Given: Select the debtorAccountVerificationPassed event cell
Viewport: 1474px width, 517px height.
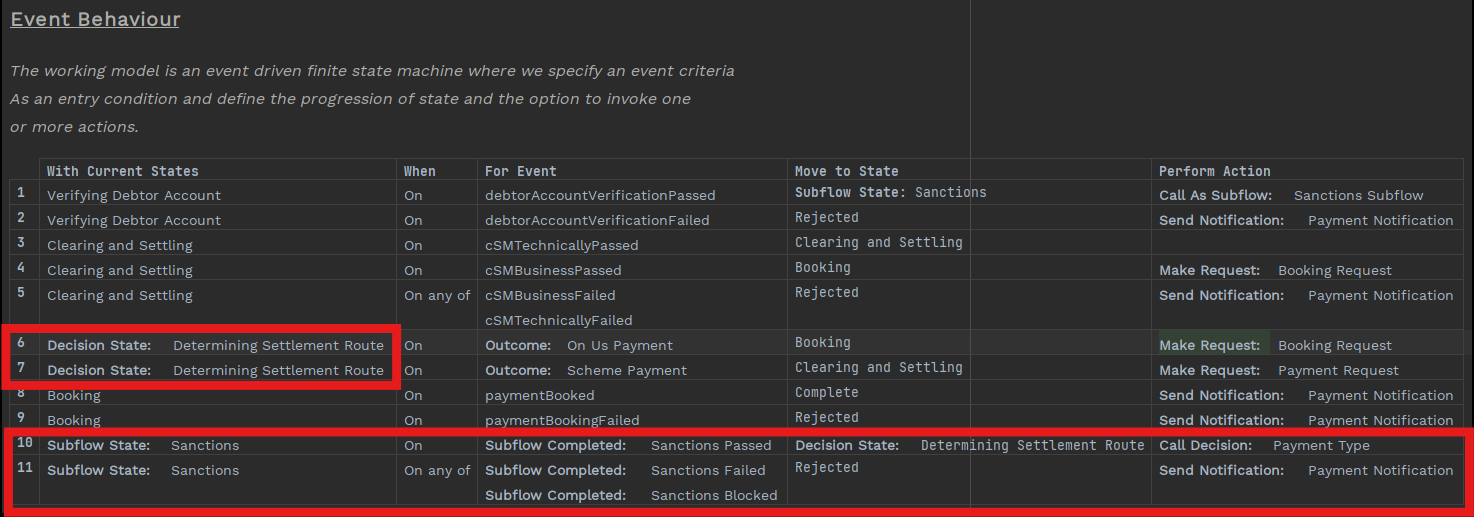Looking at the screenshot, I should 600,195.
